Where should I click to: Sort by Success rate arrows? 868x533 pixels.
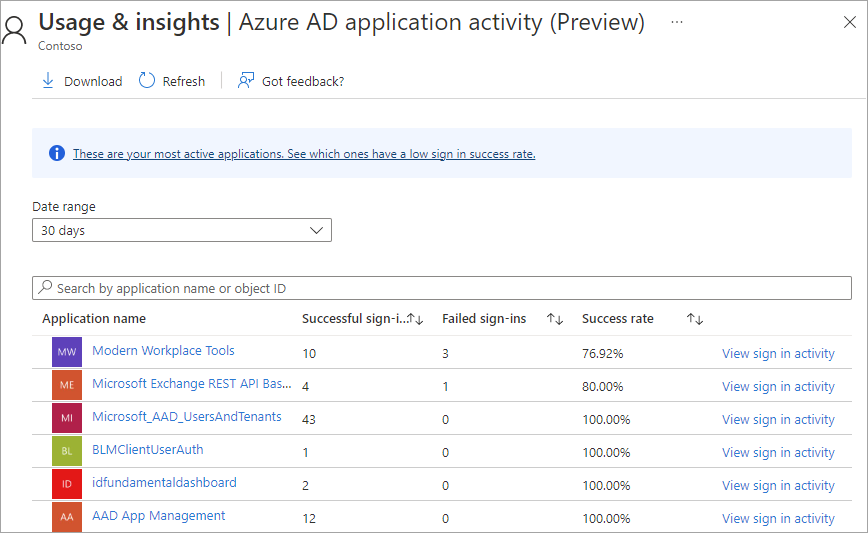point(695,319)
